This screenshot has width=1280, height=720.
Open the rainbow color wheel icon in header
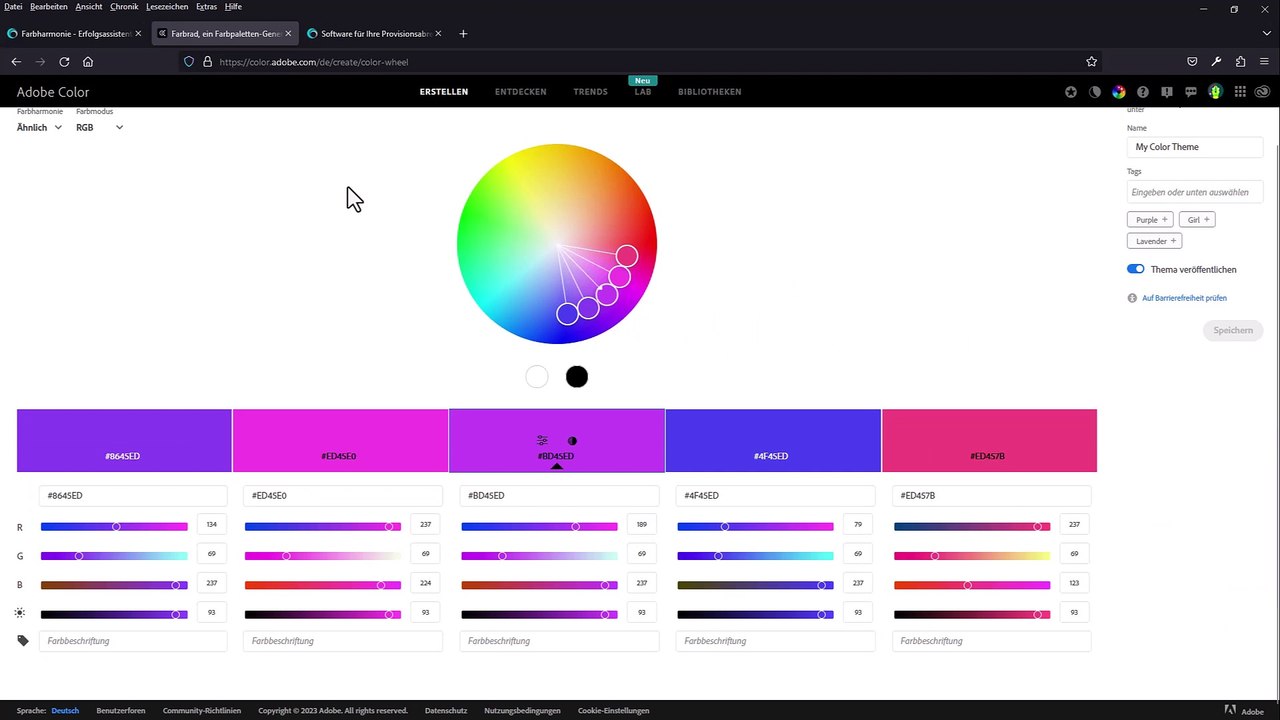pos(1119,92)
